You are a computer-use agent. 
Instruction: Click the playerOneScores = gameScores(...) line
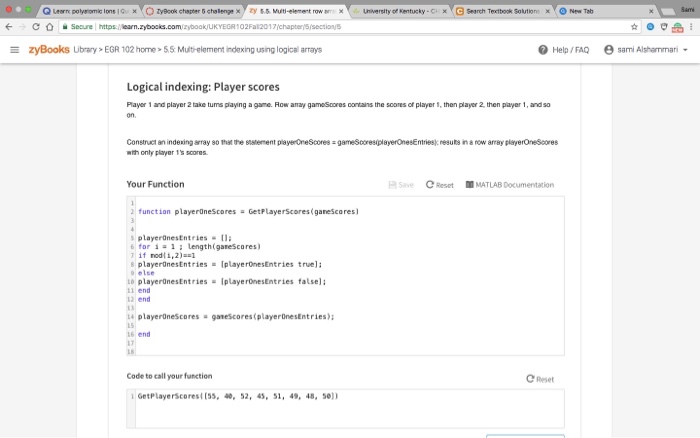(236, 317)
